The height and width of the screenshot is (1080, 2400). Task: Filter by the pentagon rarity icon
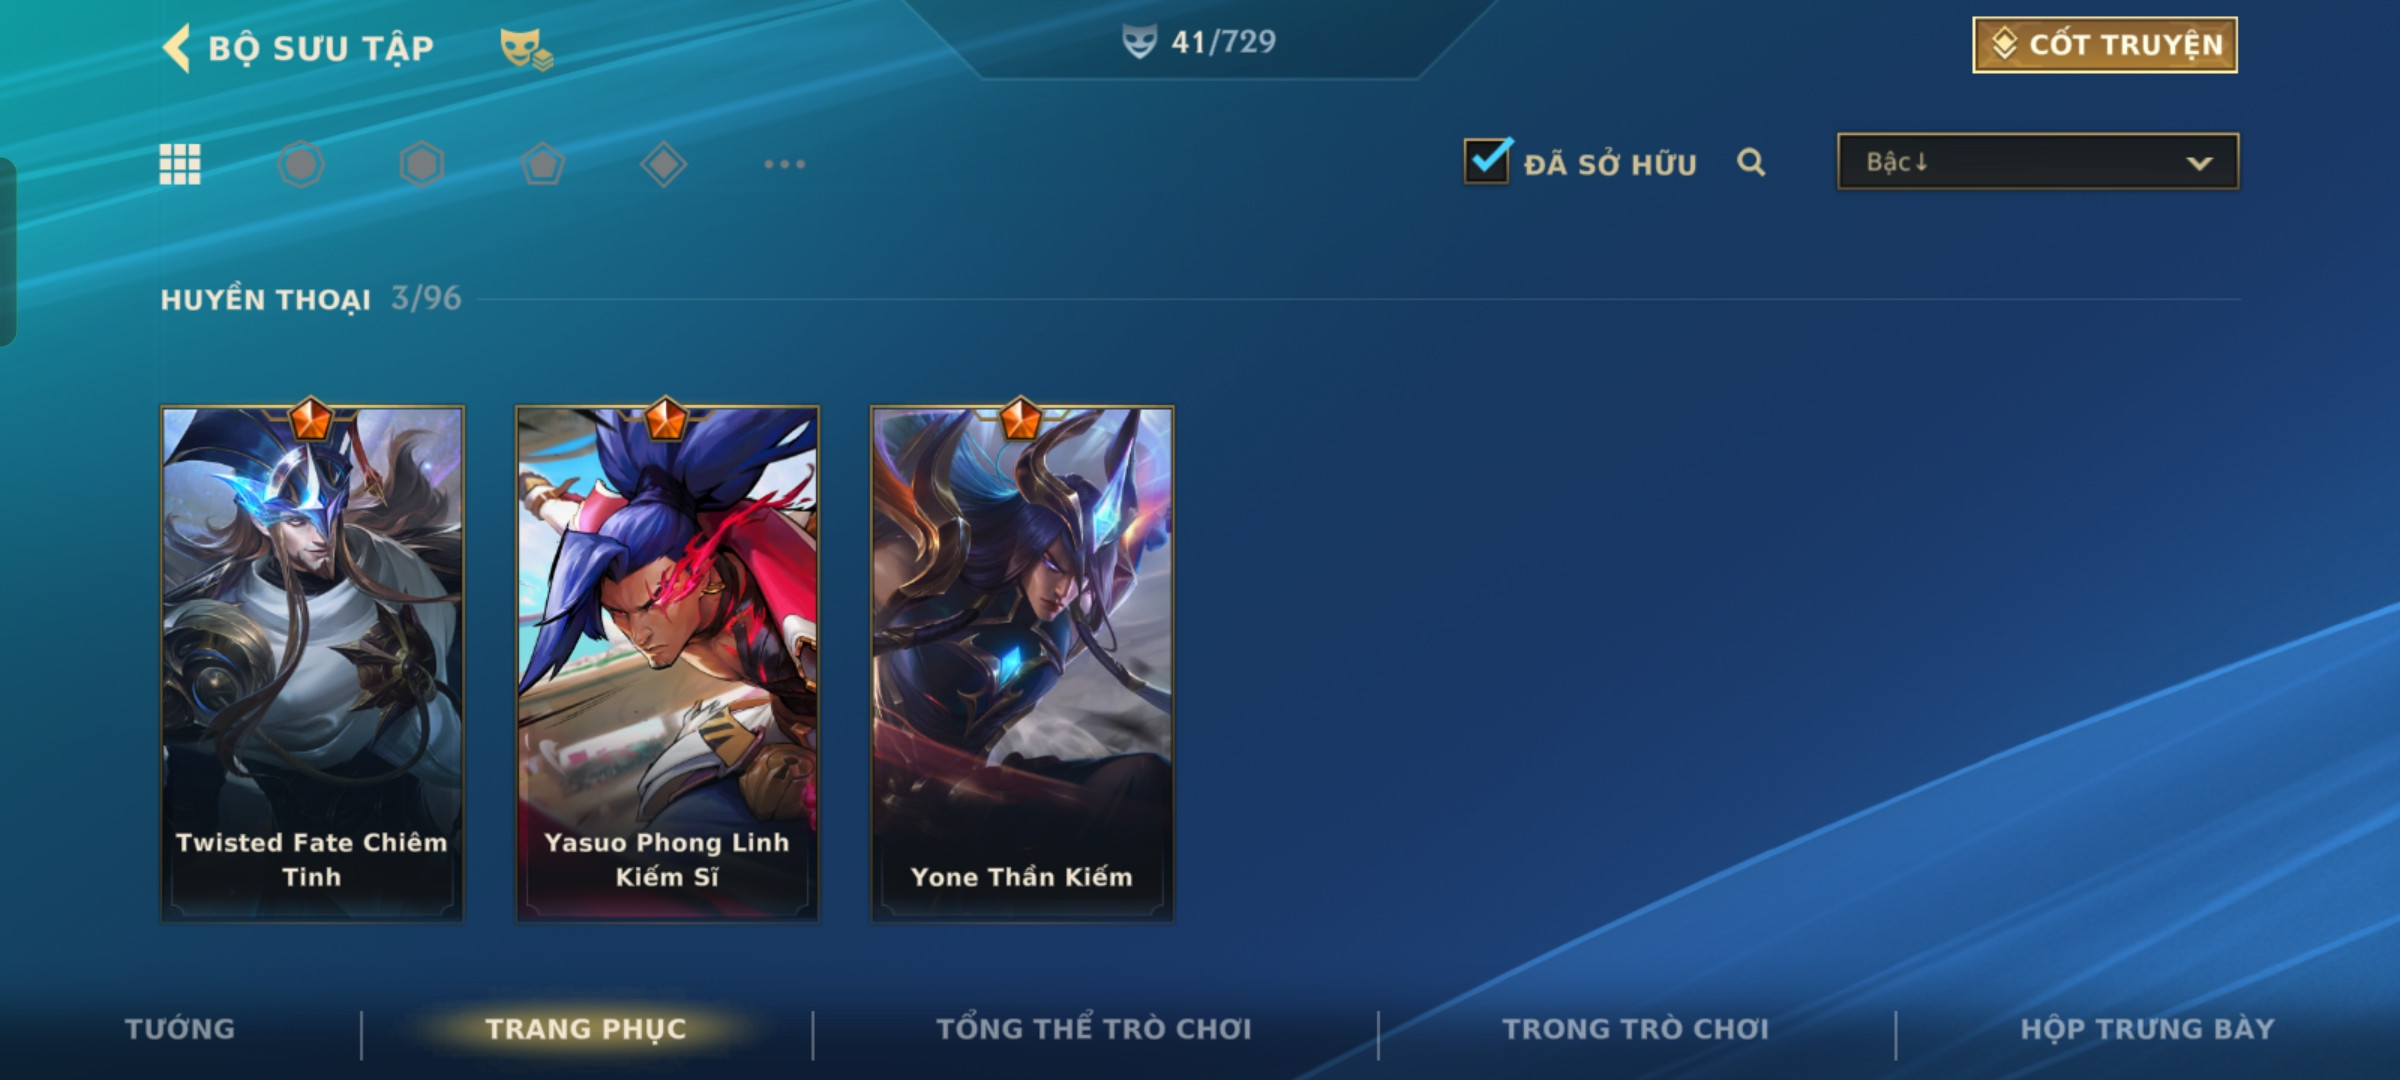click(x=543, y=164)
